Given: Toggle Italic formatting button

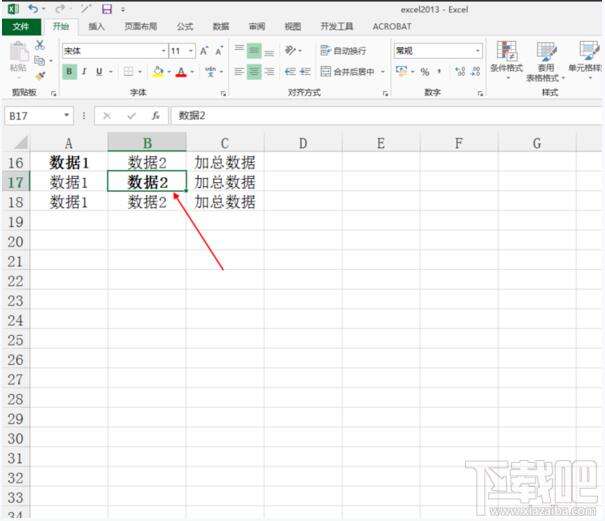Looking at the screenshot, I should click(x=84, y=72).
